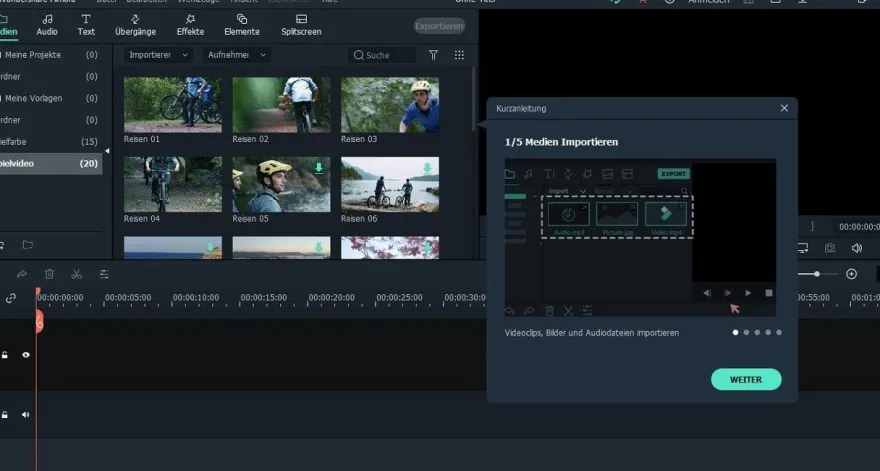Click the scissors split icon

77,275
